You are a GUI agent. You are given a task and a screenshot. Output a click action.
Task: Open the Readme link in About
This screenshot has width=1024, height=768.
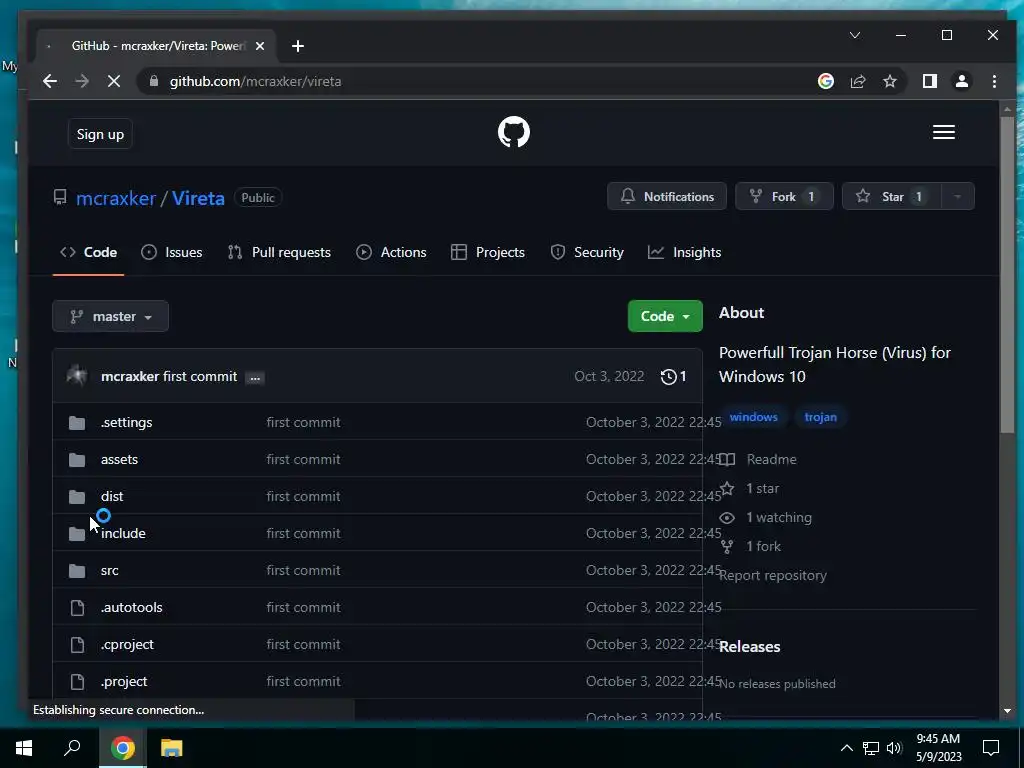coord(758,459)
